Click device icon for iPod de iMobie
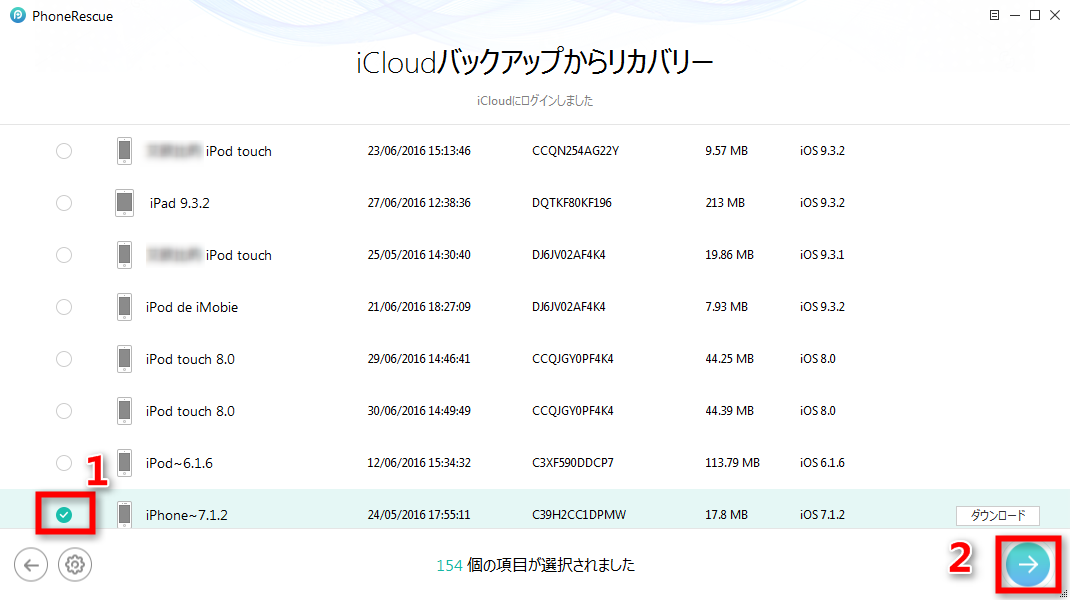 click(x=124, y=306)
